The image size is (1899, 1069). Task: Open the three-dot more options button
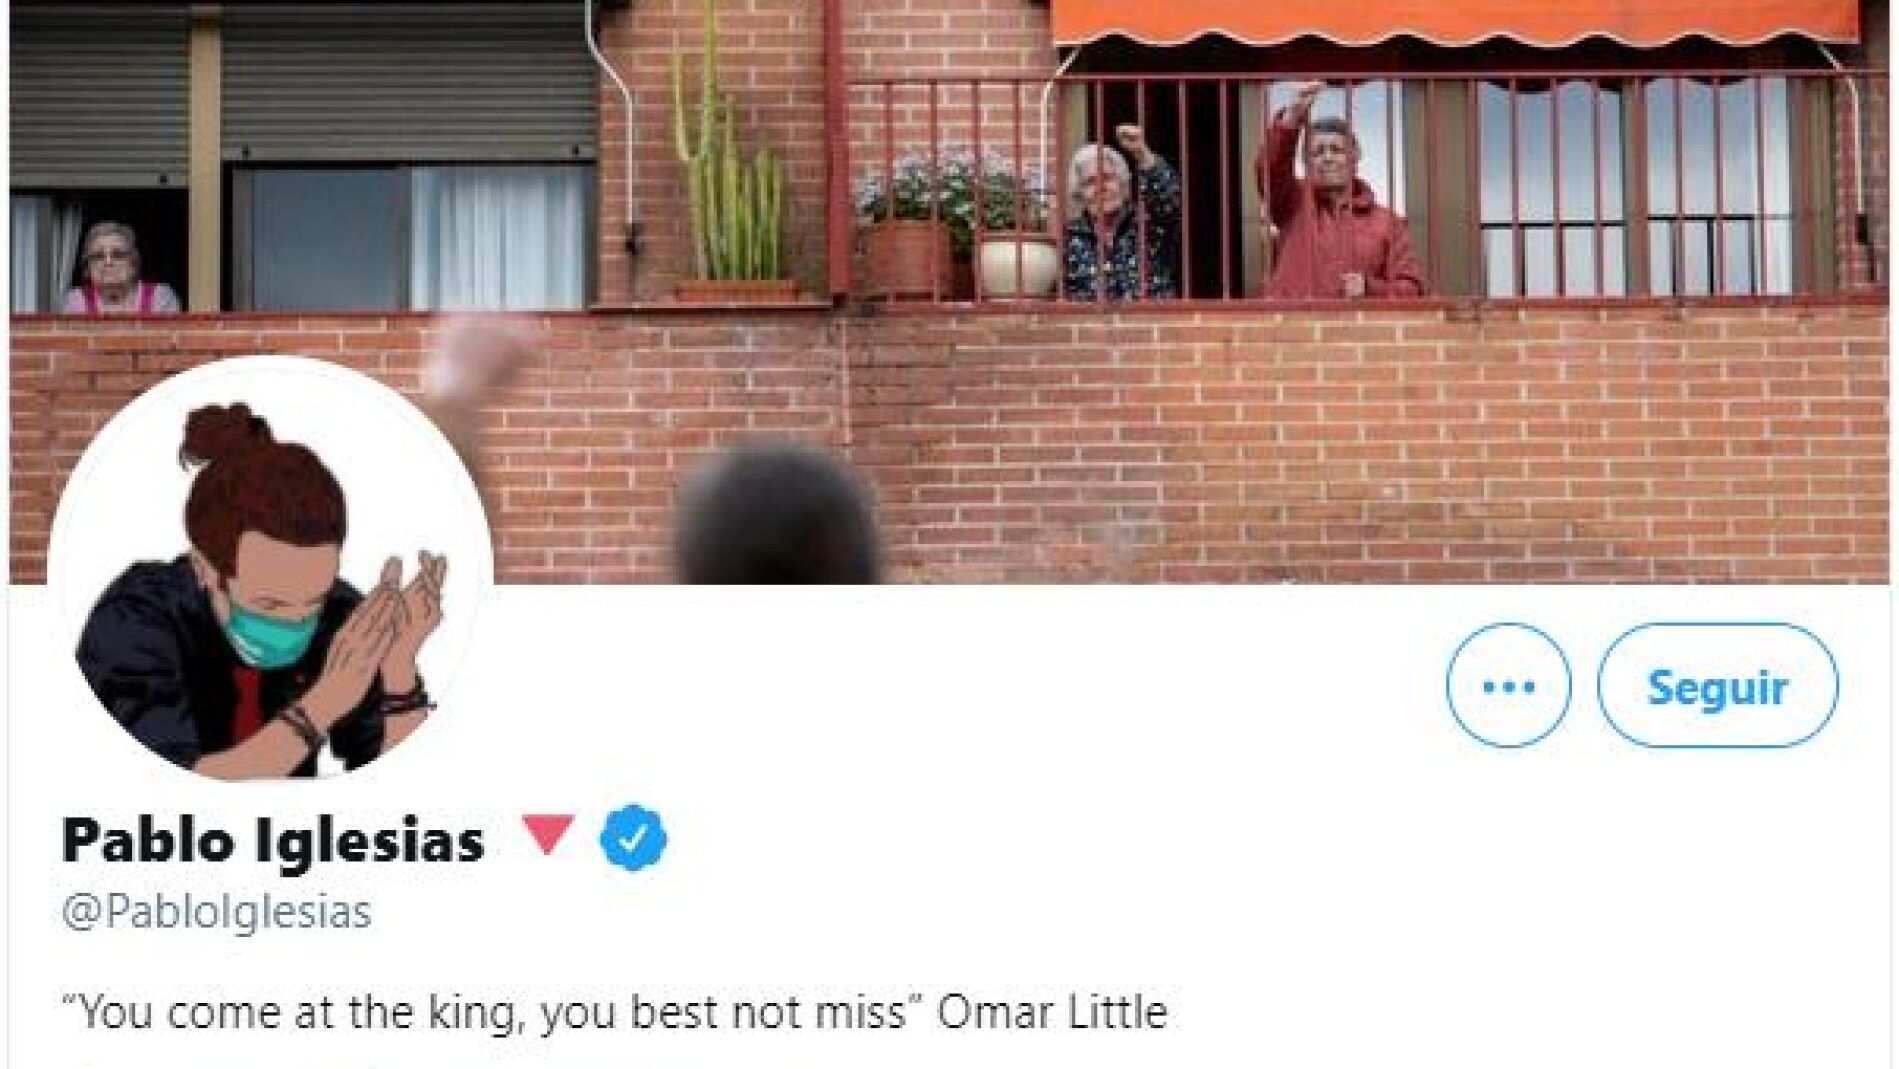click(1507, 686)
